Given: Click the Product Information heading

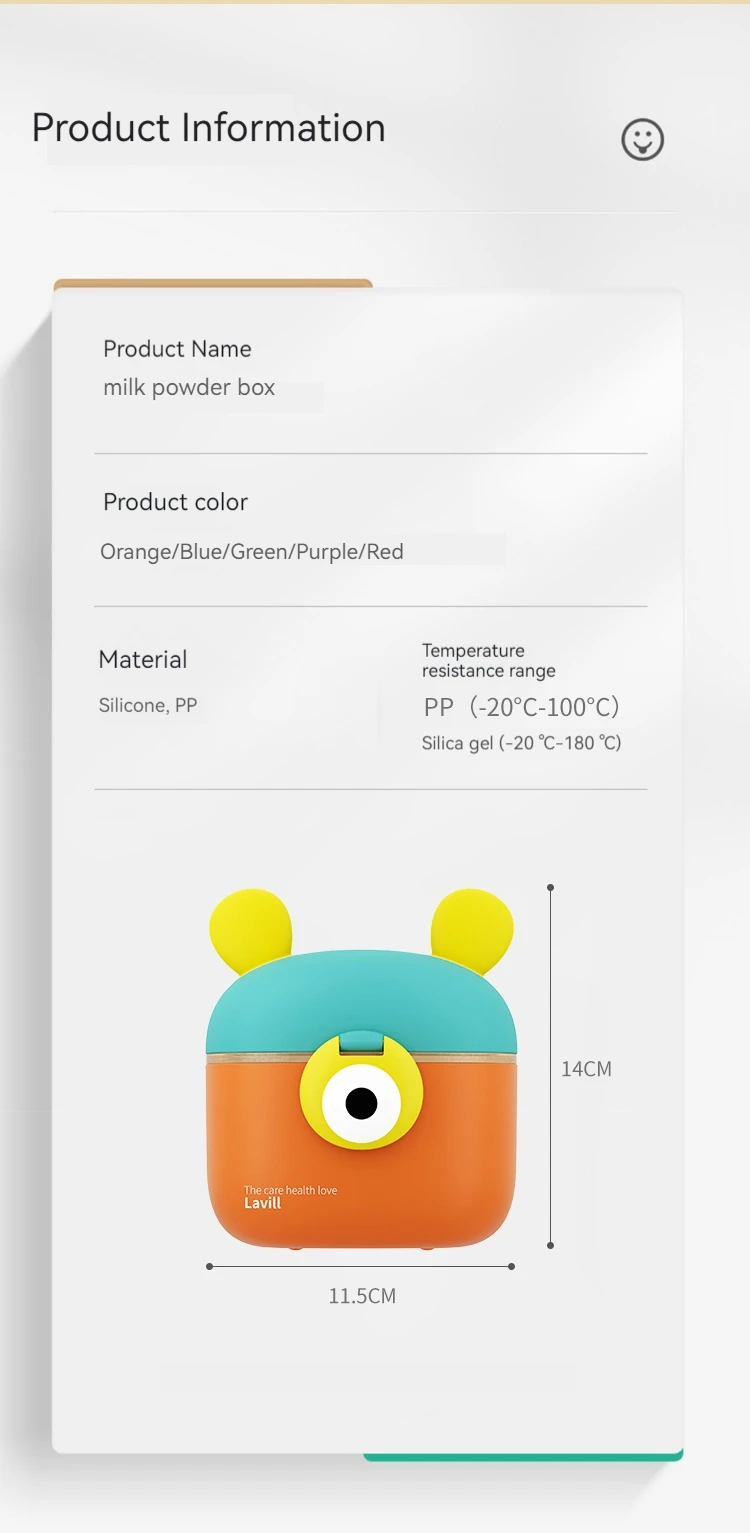Looking at the screenshot, I should (x=208, y=128).
